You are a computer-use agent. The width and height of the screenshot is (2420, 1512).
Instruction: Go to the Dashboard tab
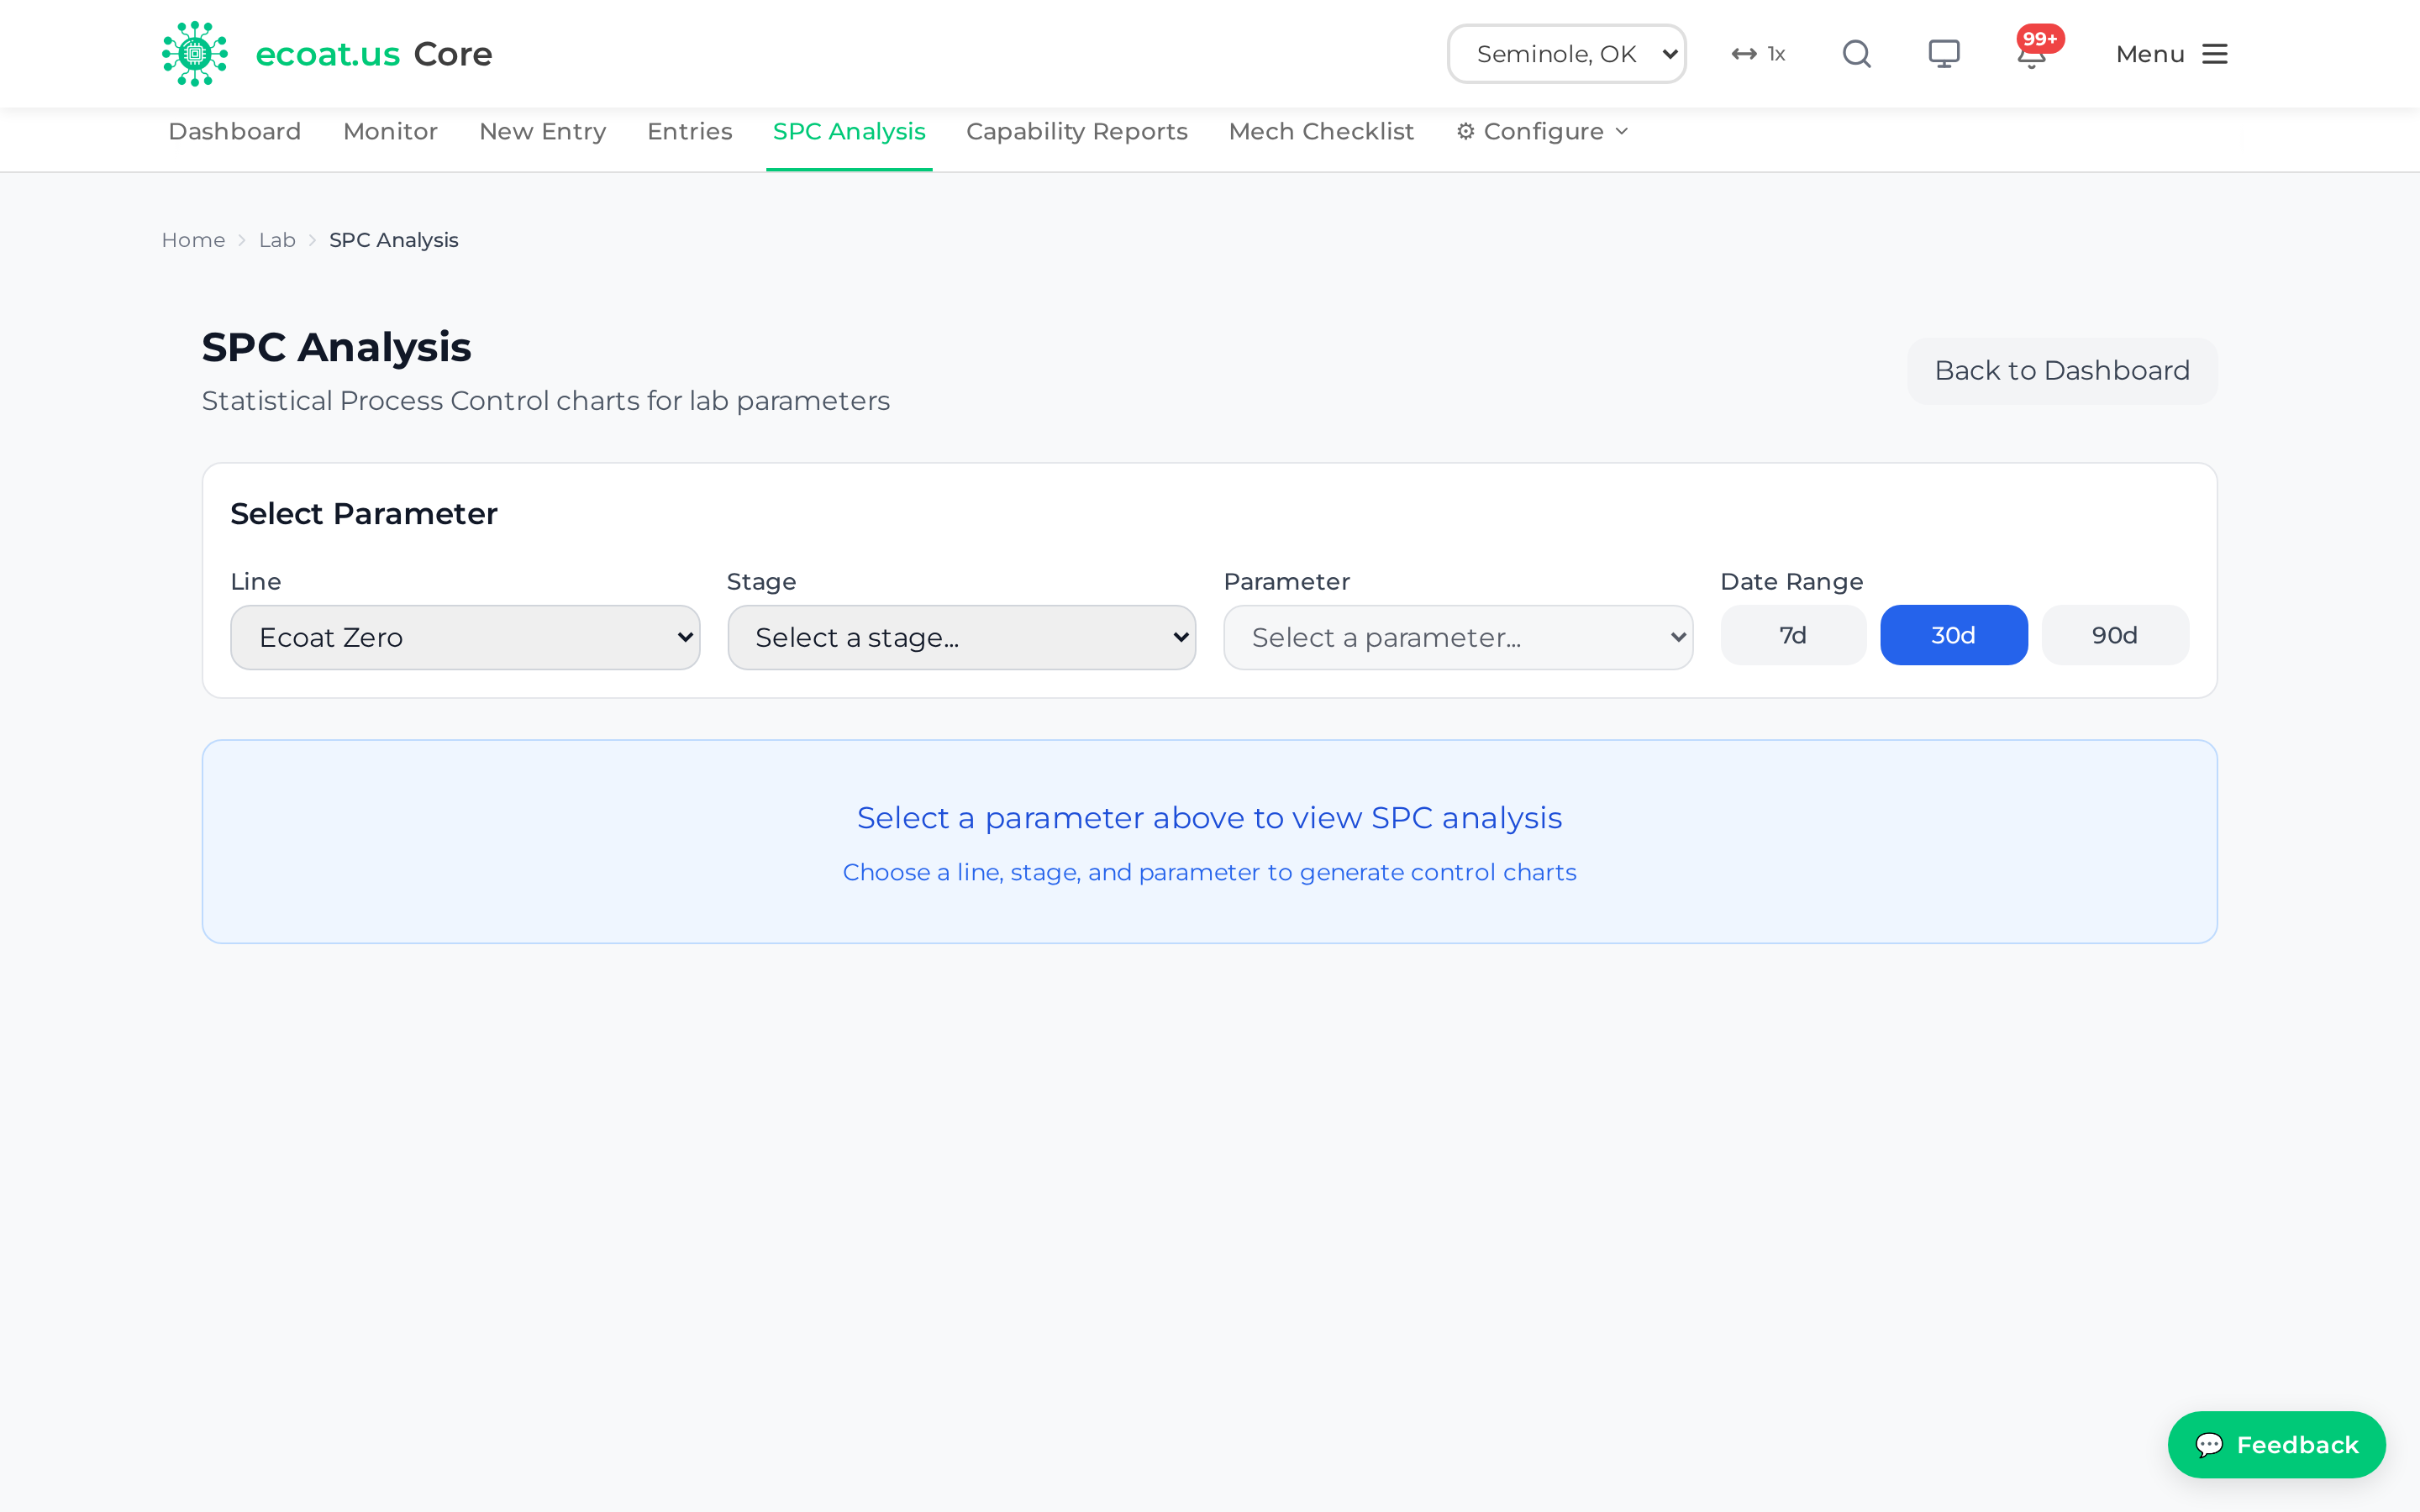point(234,132)
